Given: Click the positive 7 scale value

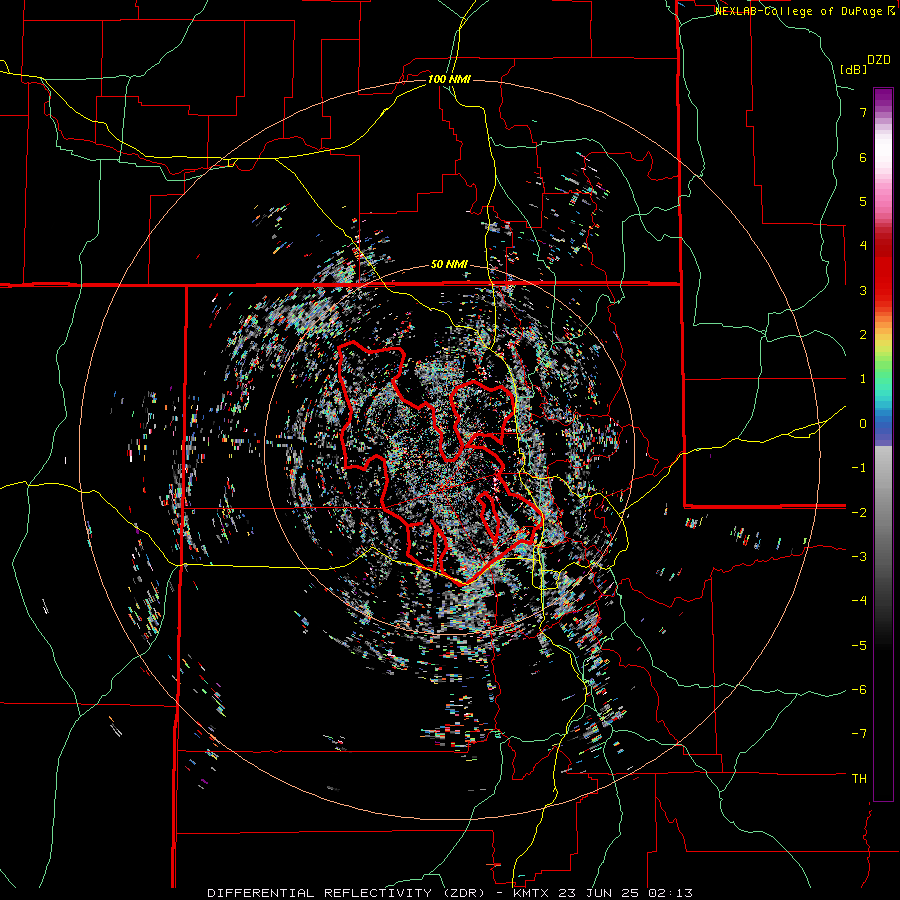Looking at the screenshot, I should pyautogui.click(x=863, y=112).
